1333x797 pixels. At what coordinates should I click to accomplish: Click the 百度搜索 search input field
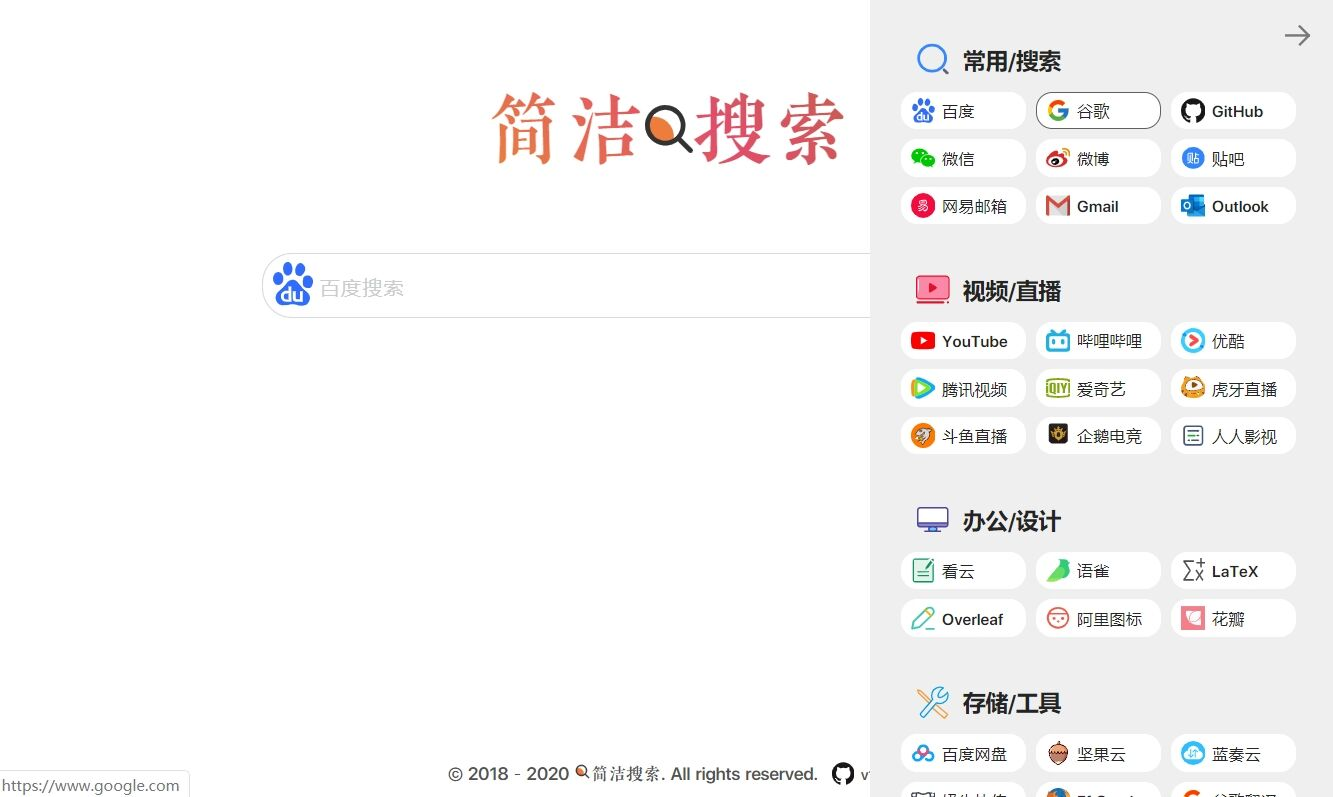[560, 285]
